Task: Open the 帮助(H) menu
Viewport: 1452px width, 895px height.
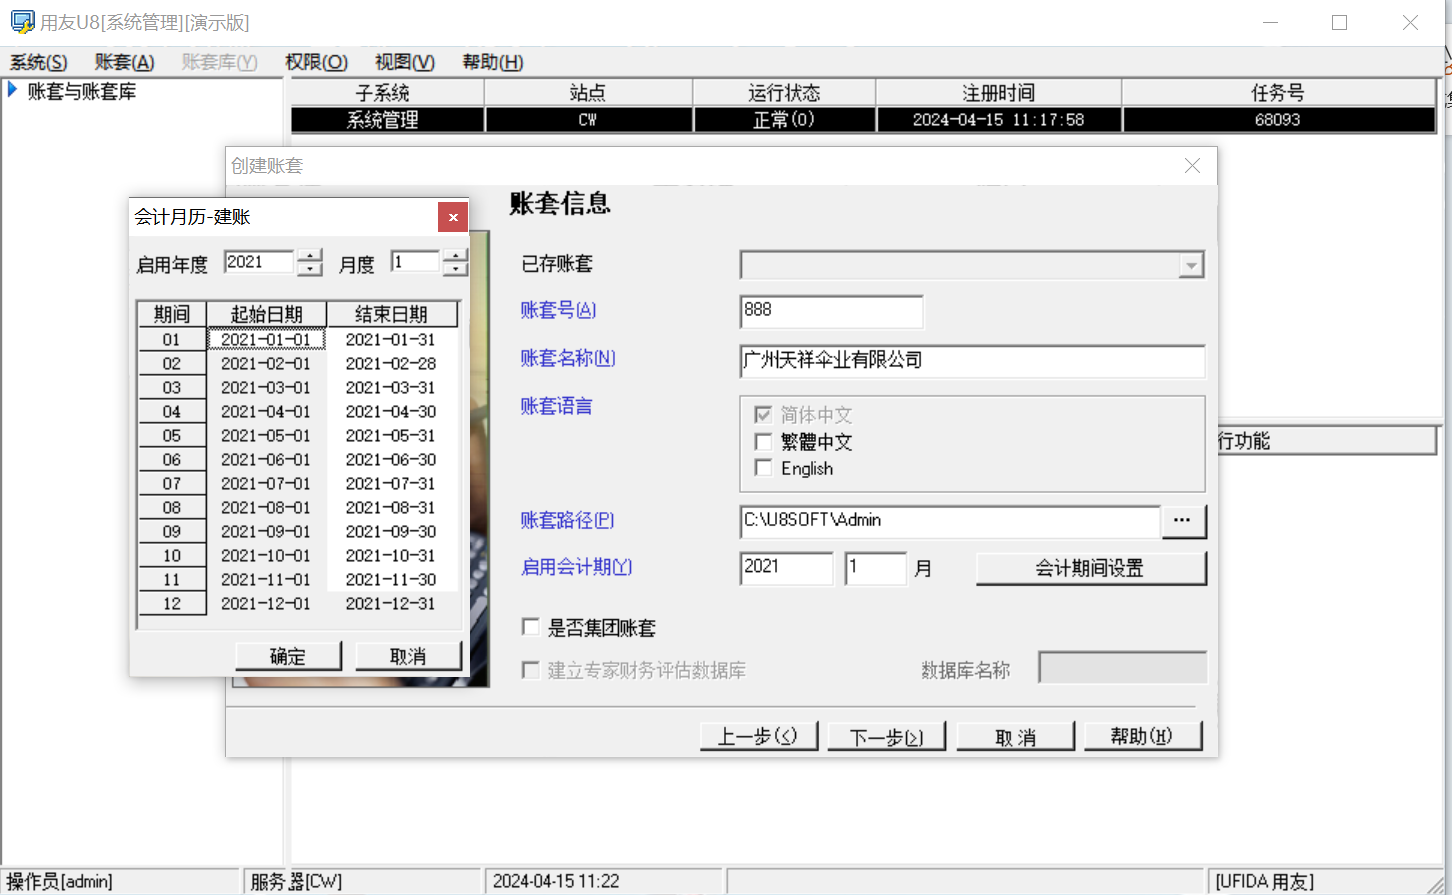Action: click(x=492, y=62)
